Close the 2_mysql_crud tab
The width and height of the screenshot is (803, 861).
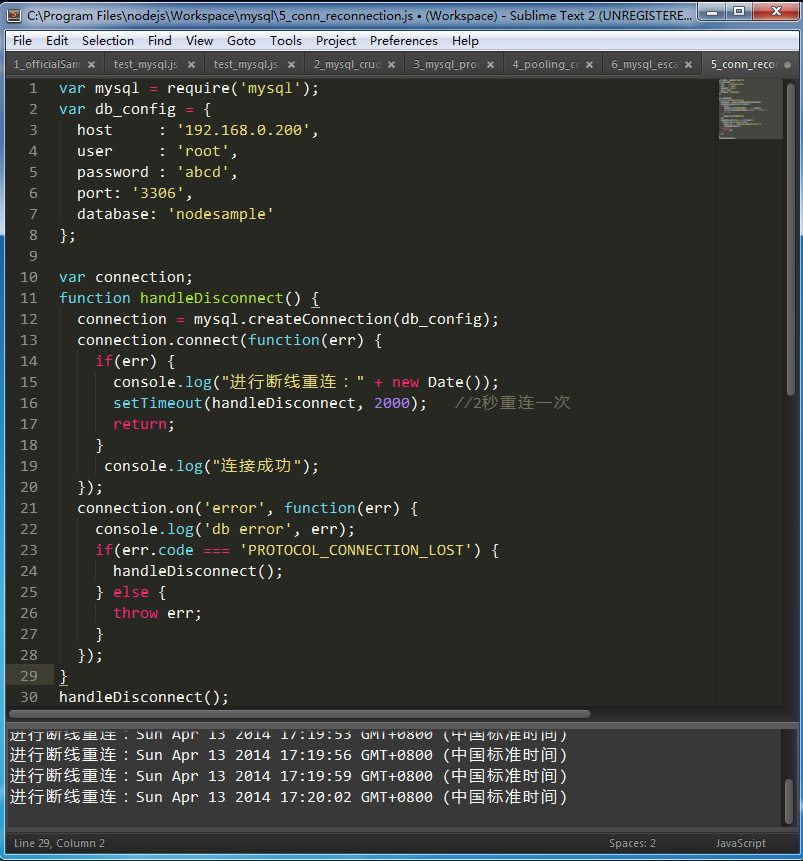(391, 65)
